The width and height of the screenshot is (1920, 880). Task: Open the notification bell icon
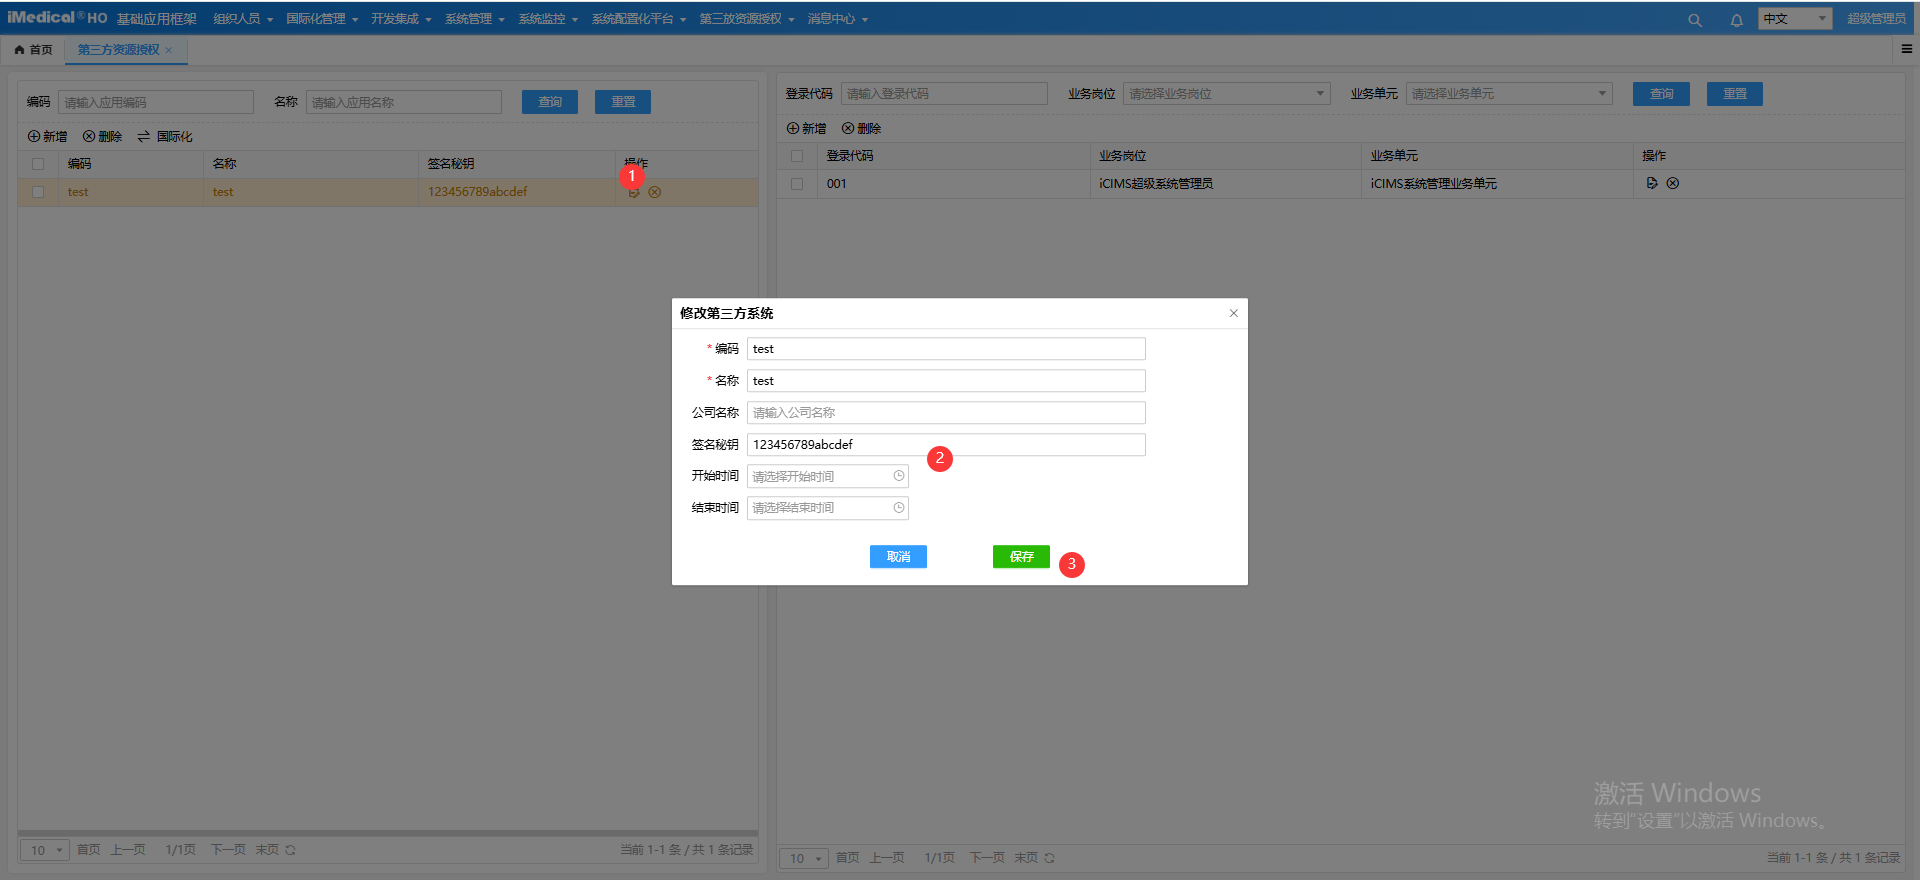point(1736,20)
